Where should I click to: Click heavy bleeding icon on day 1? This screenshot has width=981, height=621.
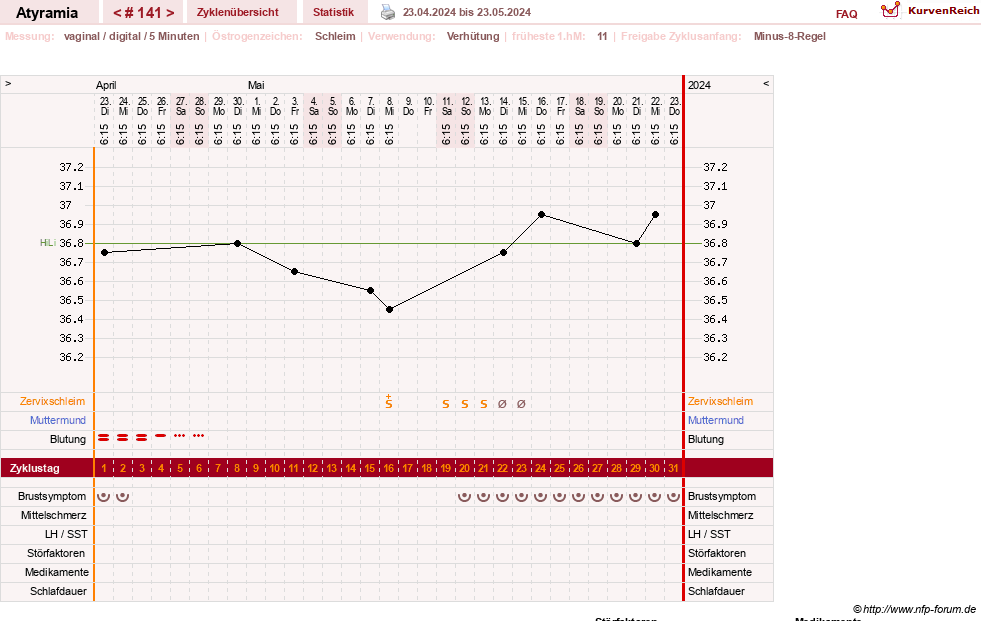[x=104, y=438]
